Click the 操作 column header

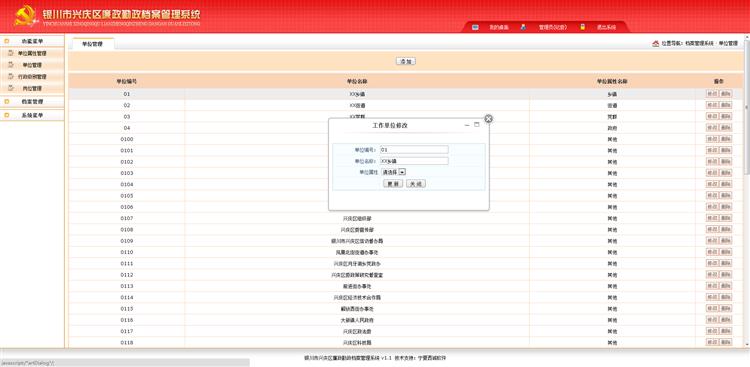point(719,81)
